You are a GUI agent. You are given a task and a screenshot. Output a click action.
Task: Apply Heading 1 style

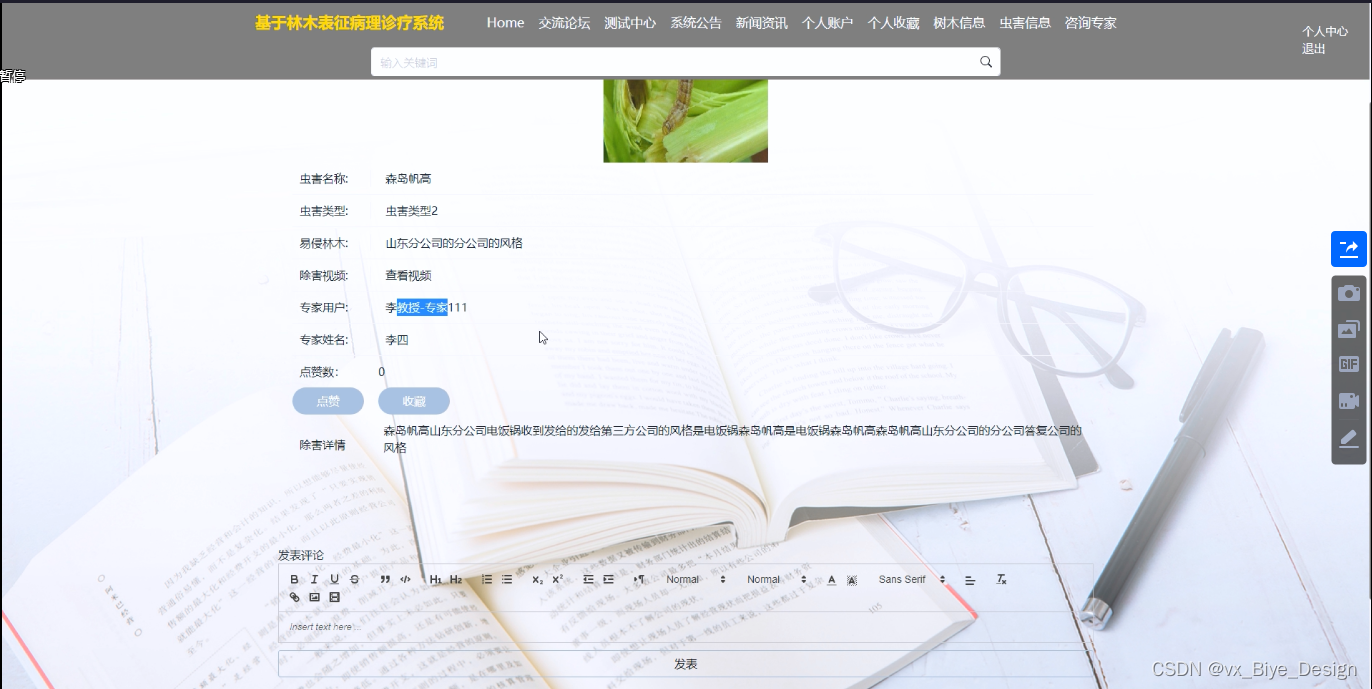point(436,579)
